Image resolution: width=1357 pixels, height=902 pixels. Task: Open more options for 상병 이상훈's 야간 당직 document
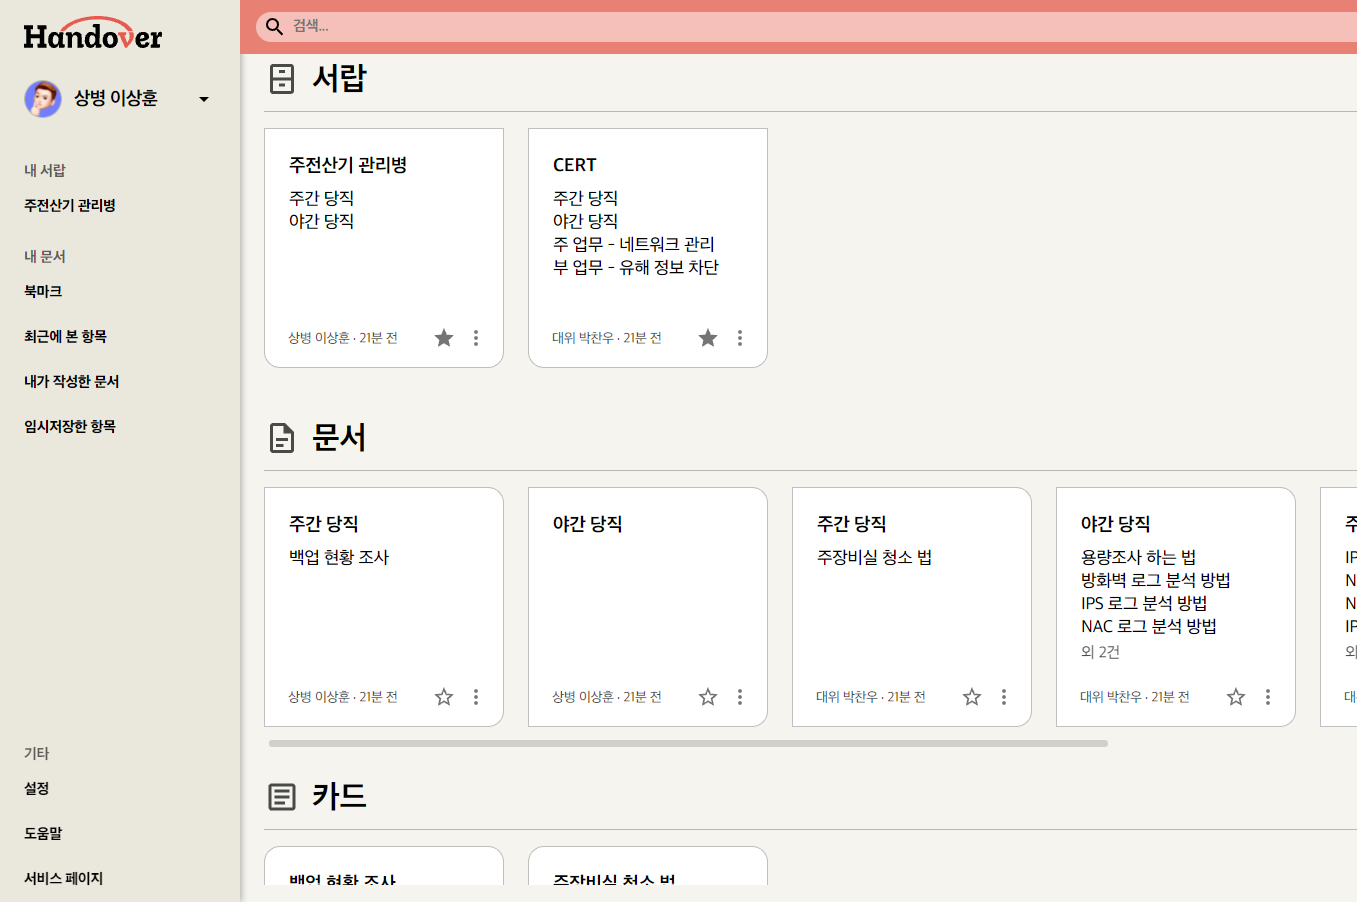coord(740,697)
